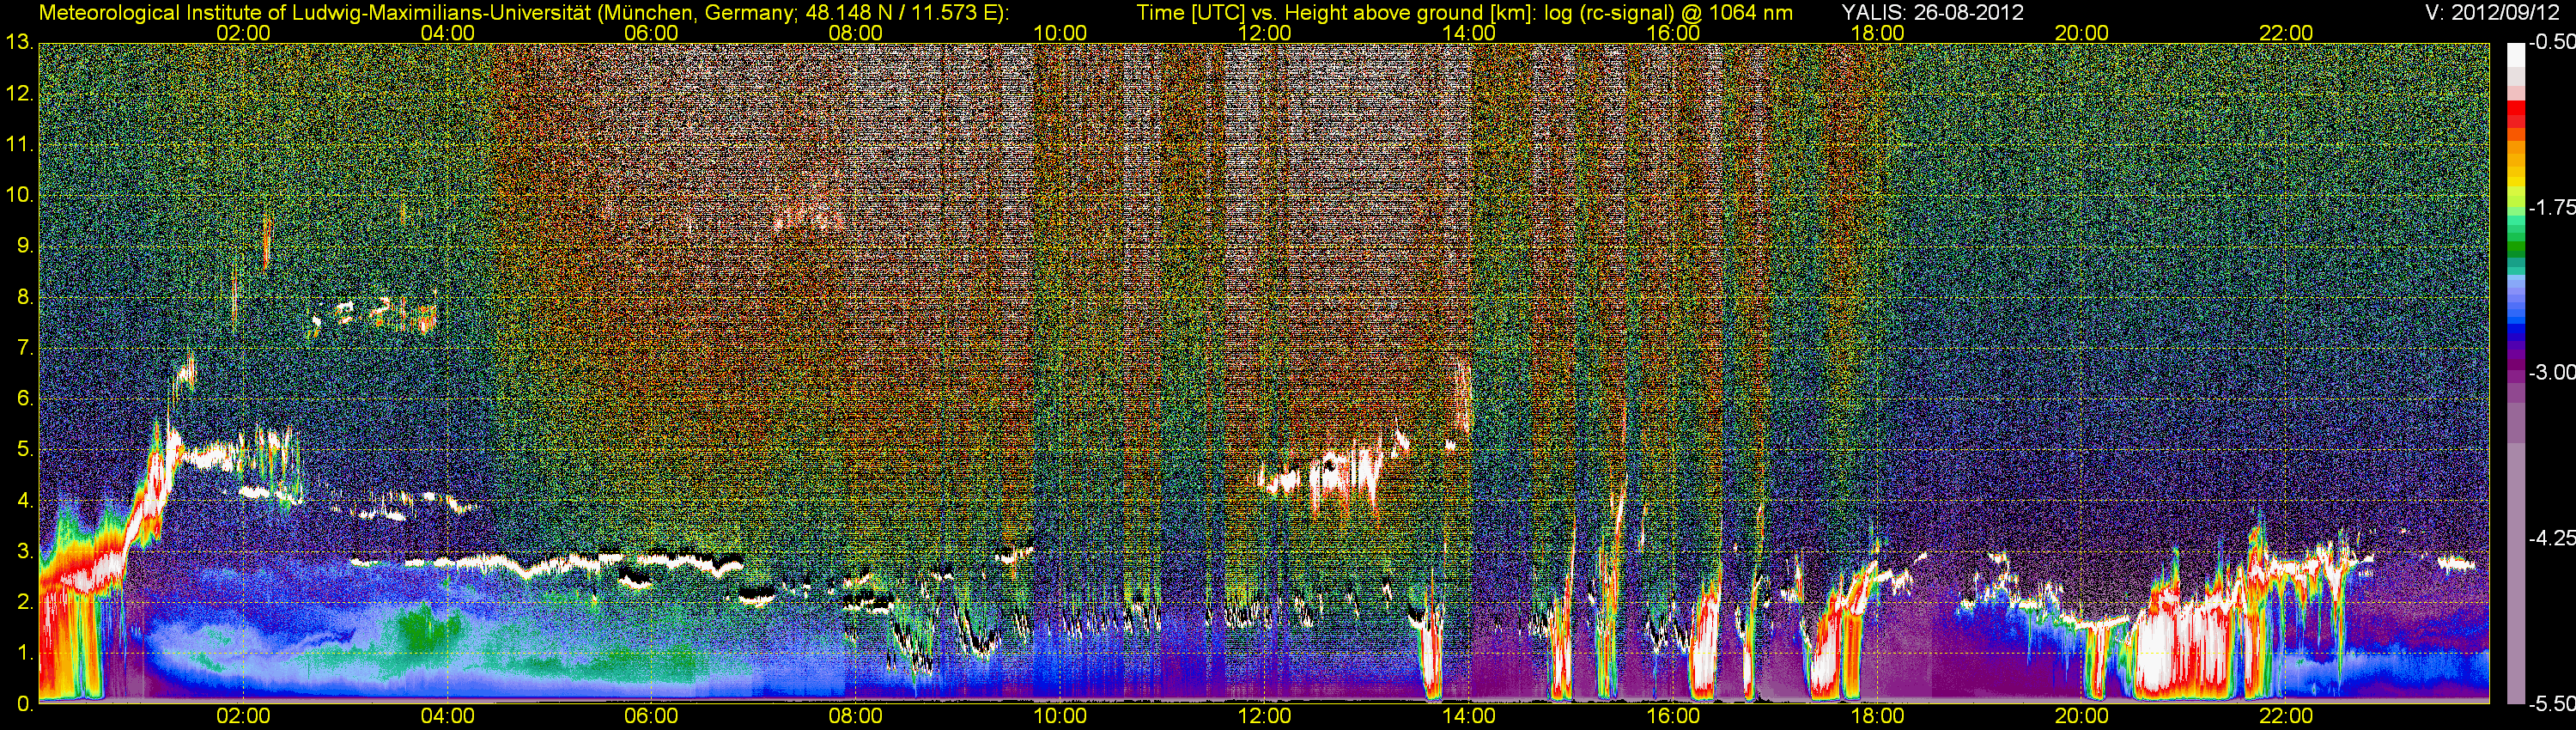Click the '7.' height axis label
This screenshot has width=2576, height=730.
(x=24, y=348)
